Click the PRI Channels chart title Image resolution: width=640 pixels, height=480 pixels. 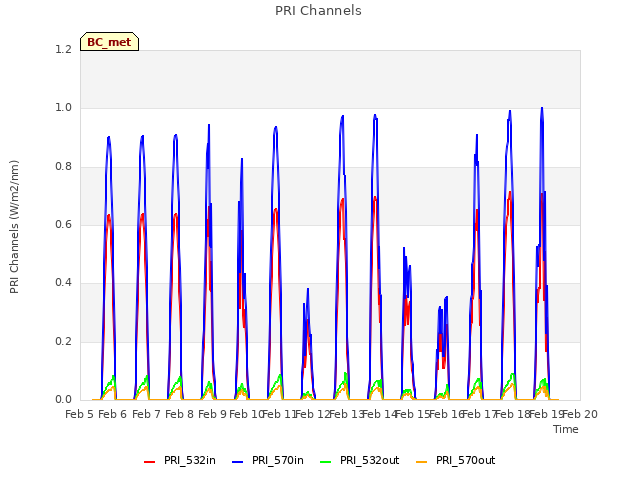click(x=318, y=11)
